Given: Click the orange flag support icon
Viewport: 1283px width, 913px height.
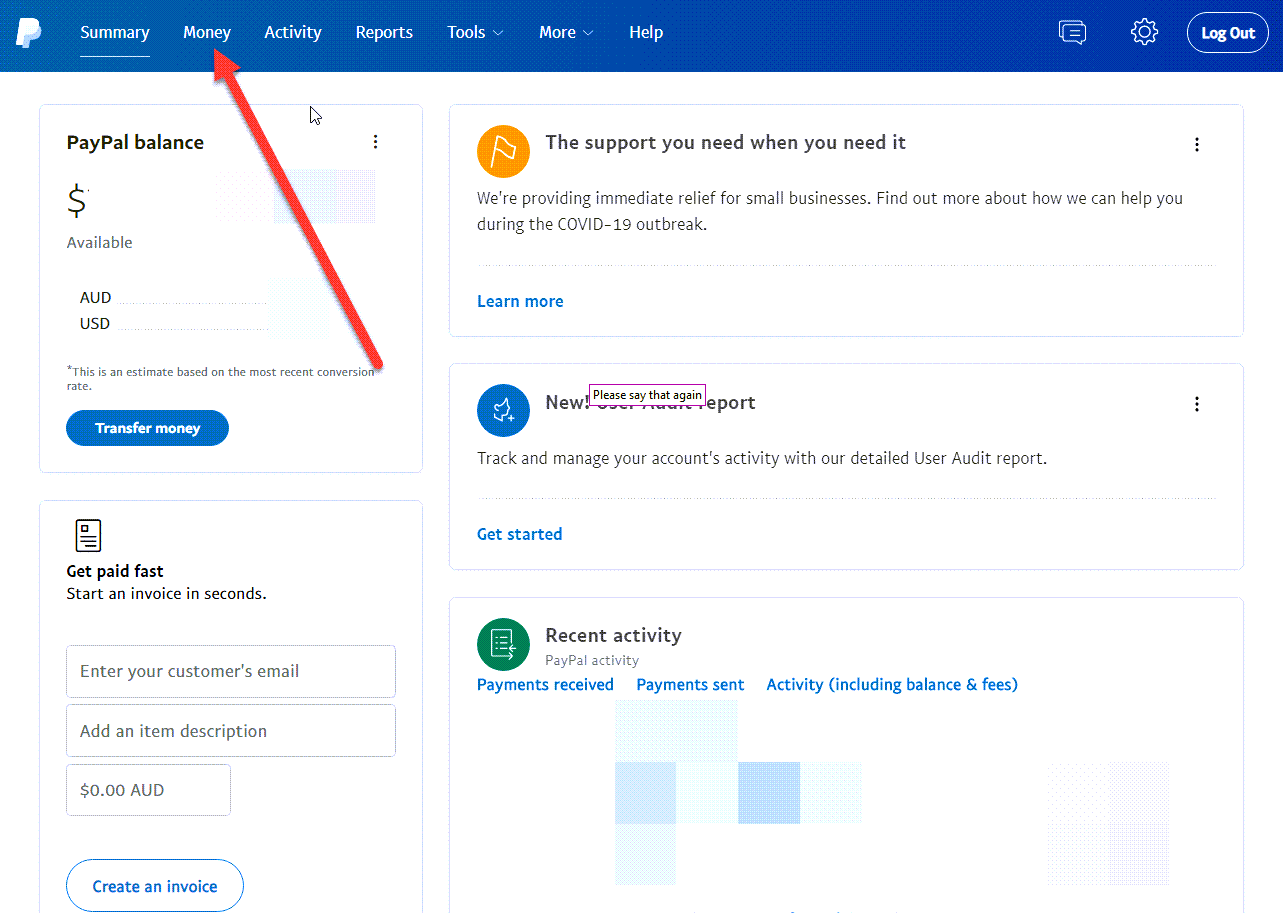Looking at the screenshot, I should click(x=503, y=151).
